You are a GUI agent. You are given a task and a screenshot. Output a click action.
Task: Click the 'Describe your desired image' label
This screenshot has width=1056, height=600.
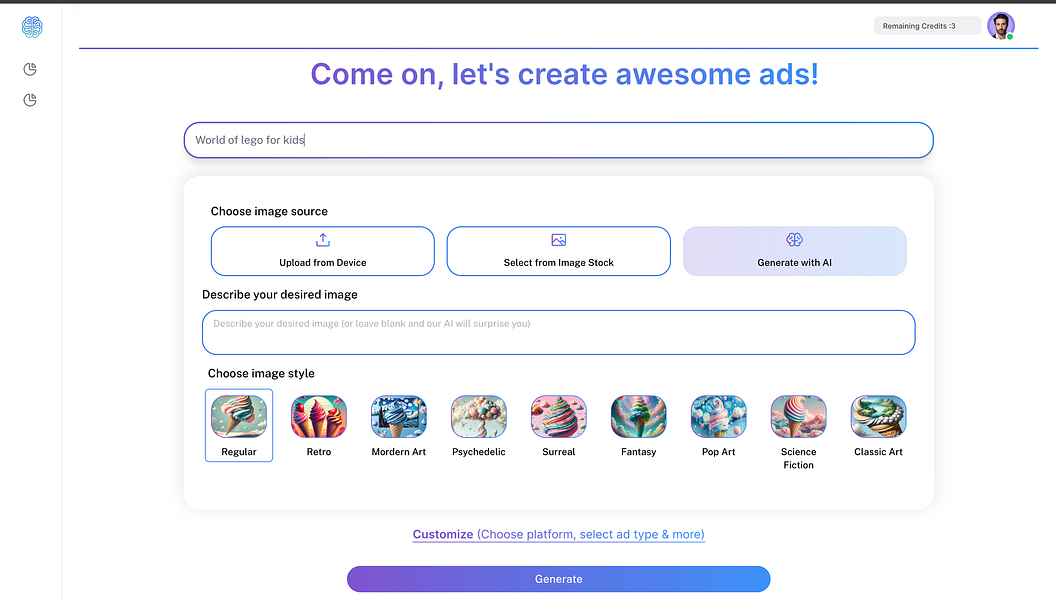(x=279, y=295)
